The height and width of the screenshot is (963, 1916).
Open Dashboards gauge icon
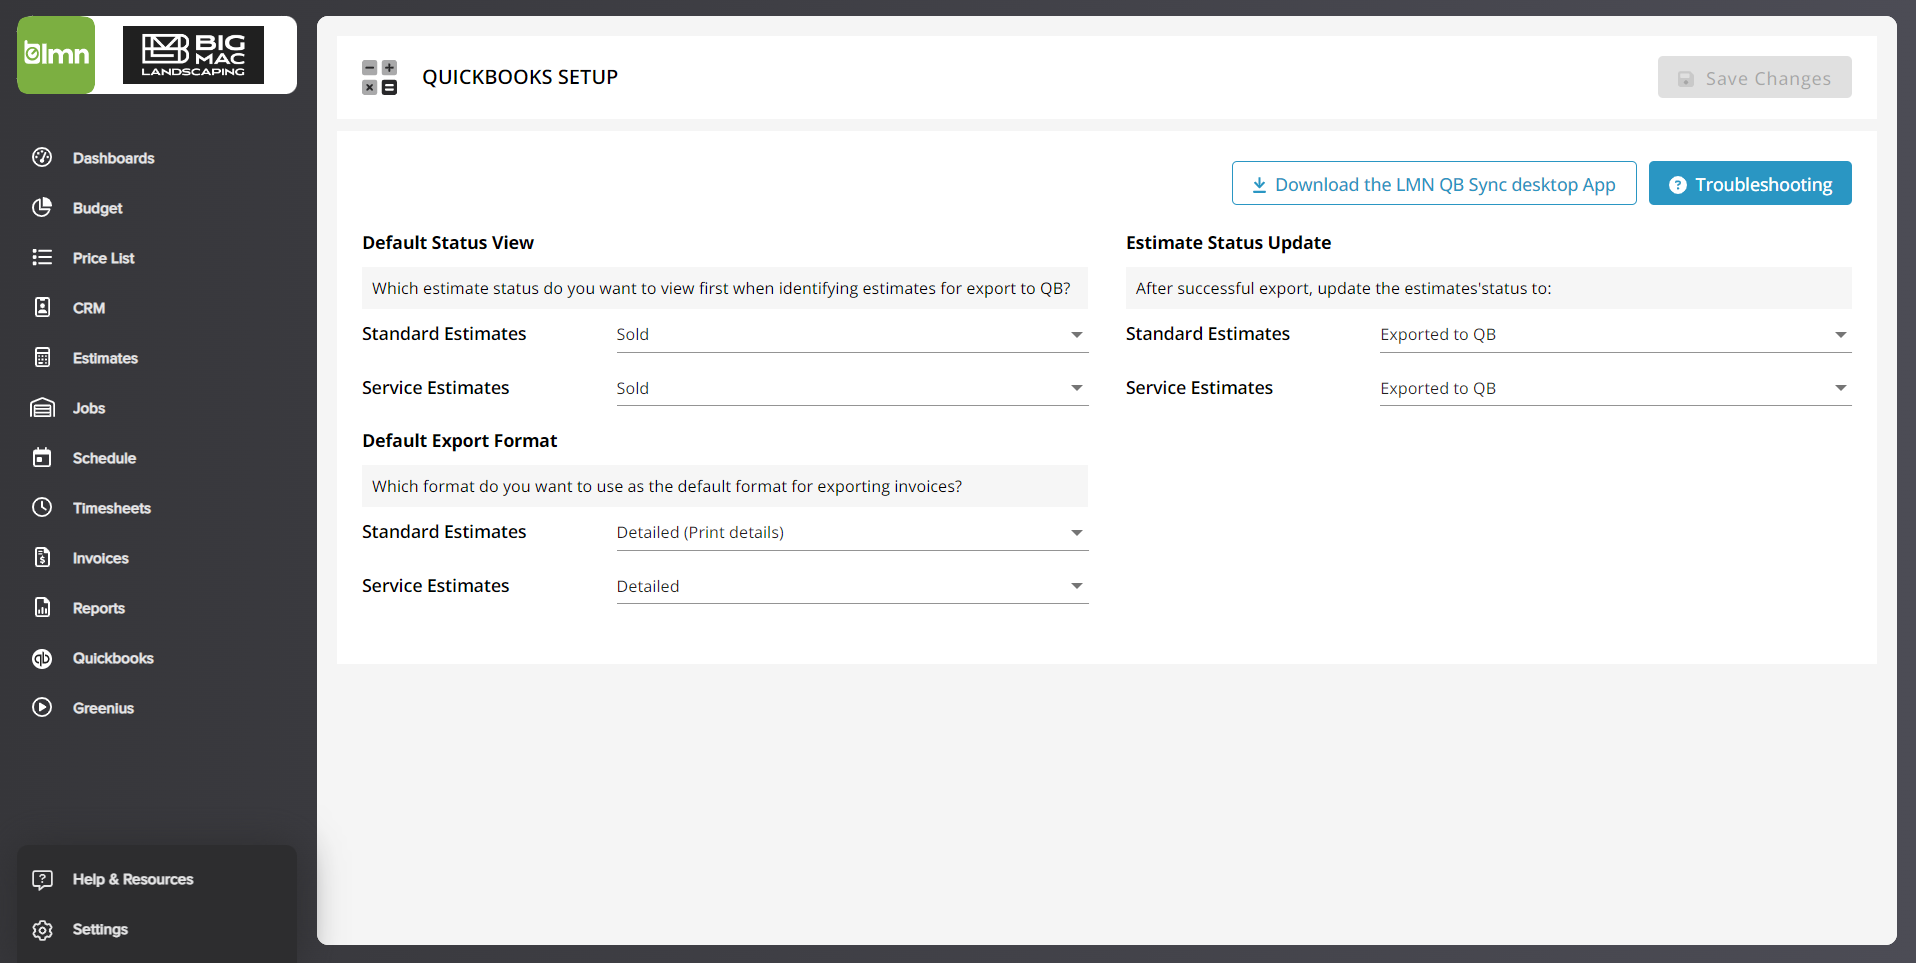click(x=42, y=157)
